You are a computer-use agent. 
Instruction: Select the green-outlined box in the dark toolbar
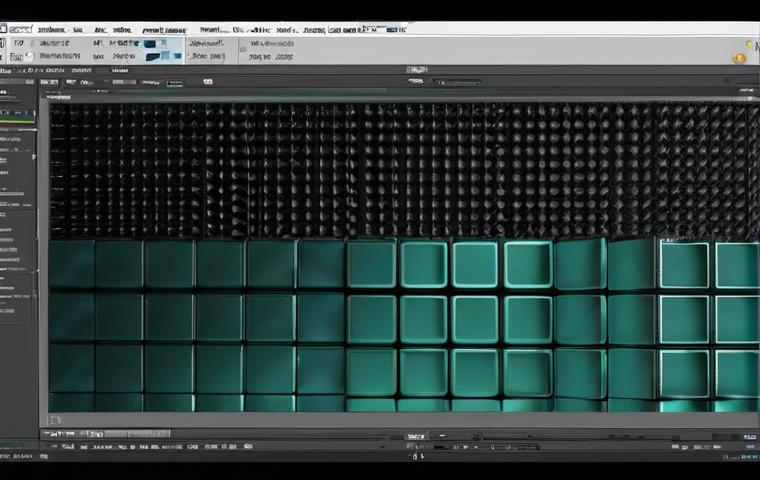tap(175, 83)
